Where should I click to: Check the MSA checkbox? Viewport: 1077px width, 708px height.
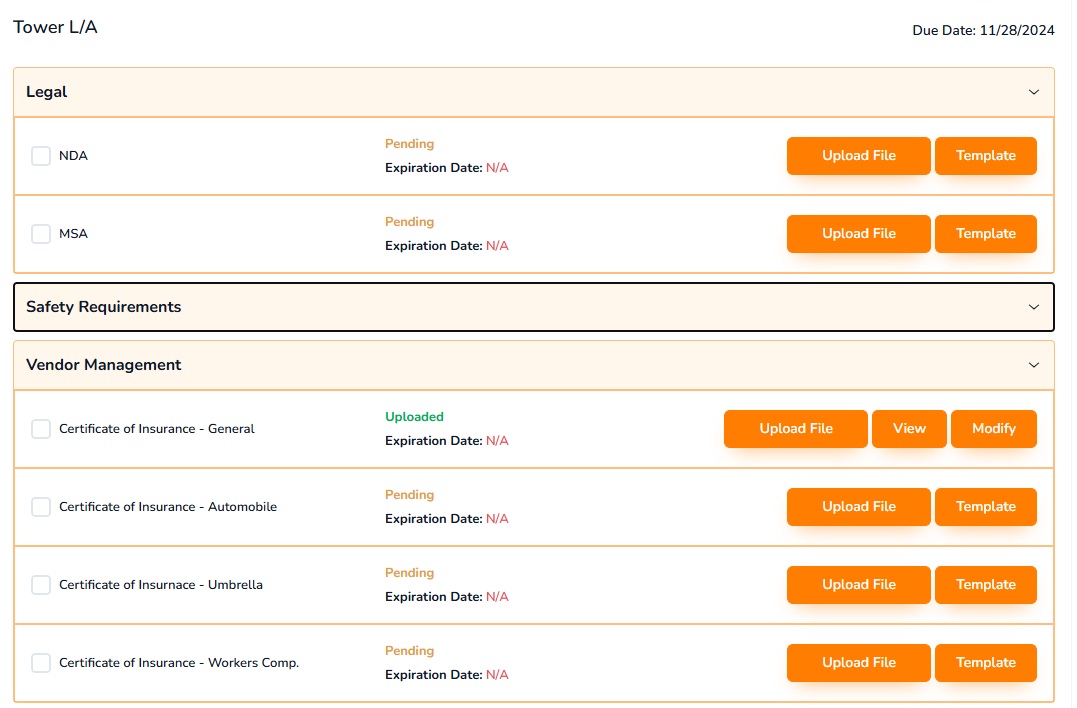(x=40, y=233)
